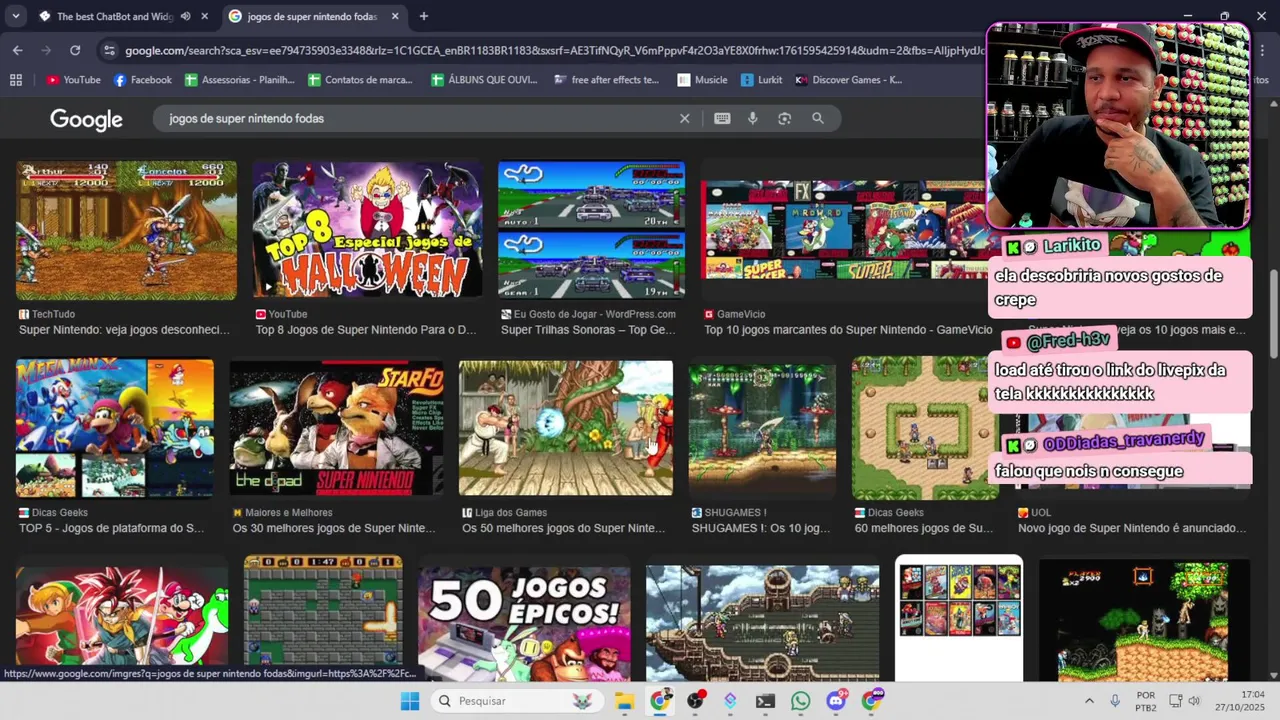
Task: Open the Street Fighter Ryu thumbnail
Action: [566, 428]
